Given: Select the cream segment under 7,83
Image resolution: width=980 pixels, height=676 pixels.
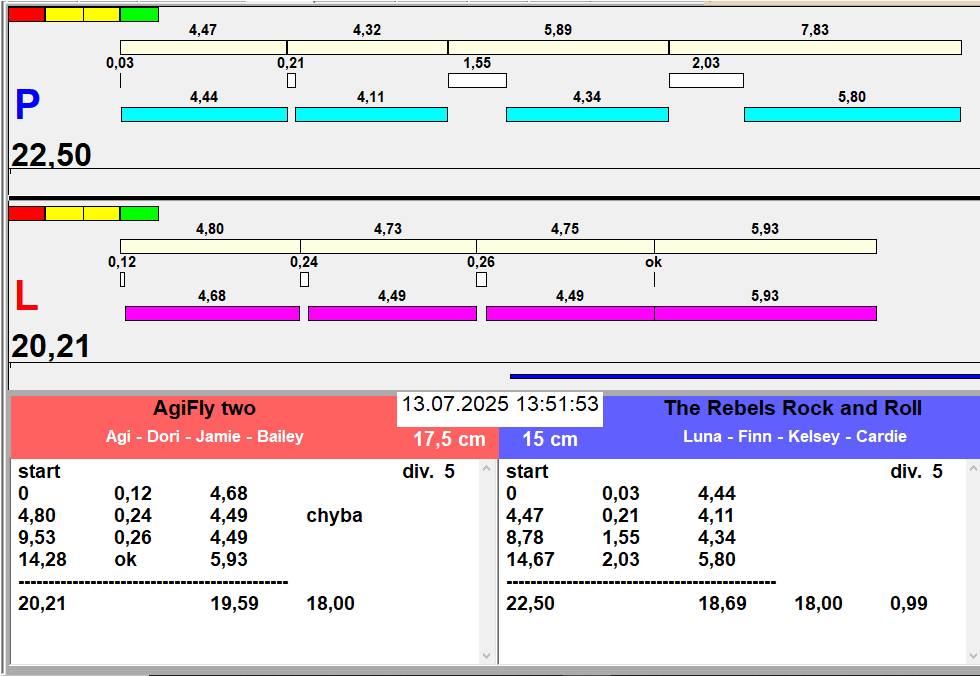Looking at the screenshot, I should click(816, 47).
